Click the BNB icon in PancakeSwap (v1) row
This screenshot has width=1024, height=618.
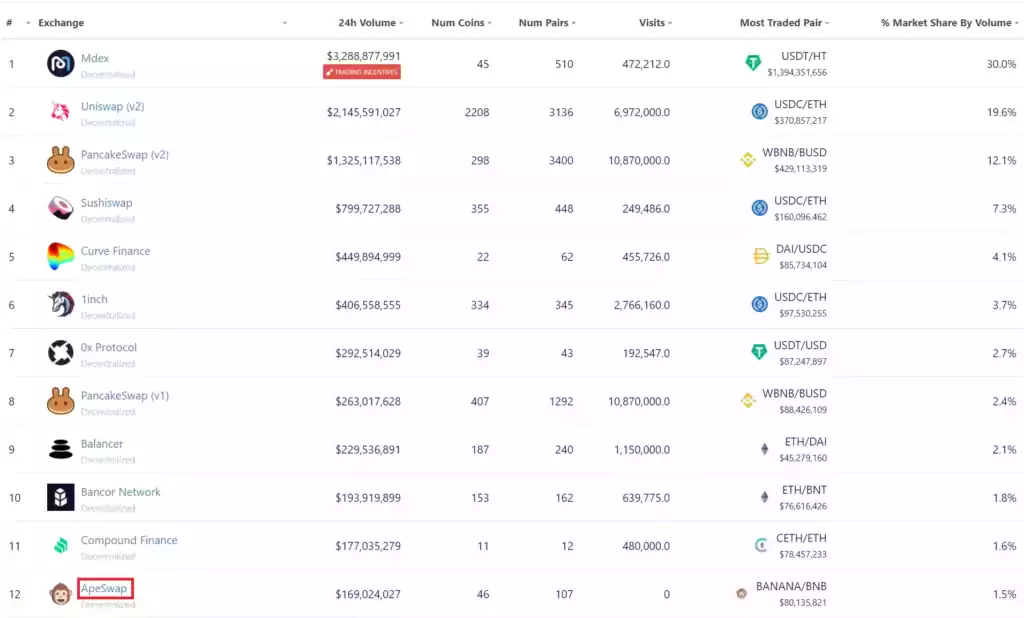point(748,401)
